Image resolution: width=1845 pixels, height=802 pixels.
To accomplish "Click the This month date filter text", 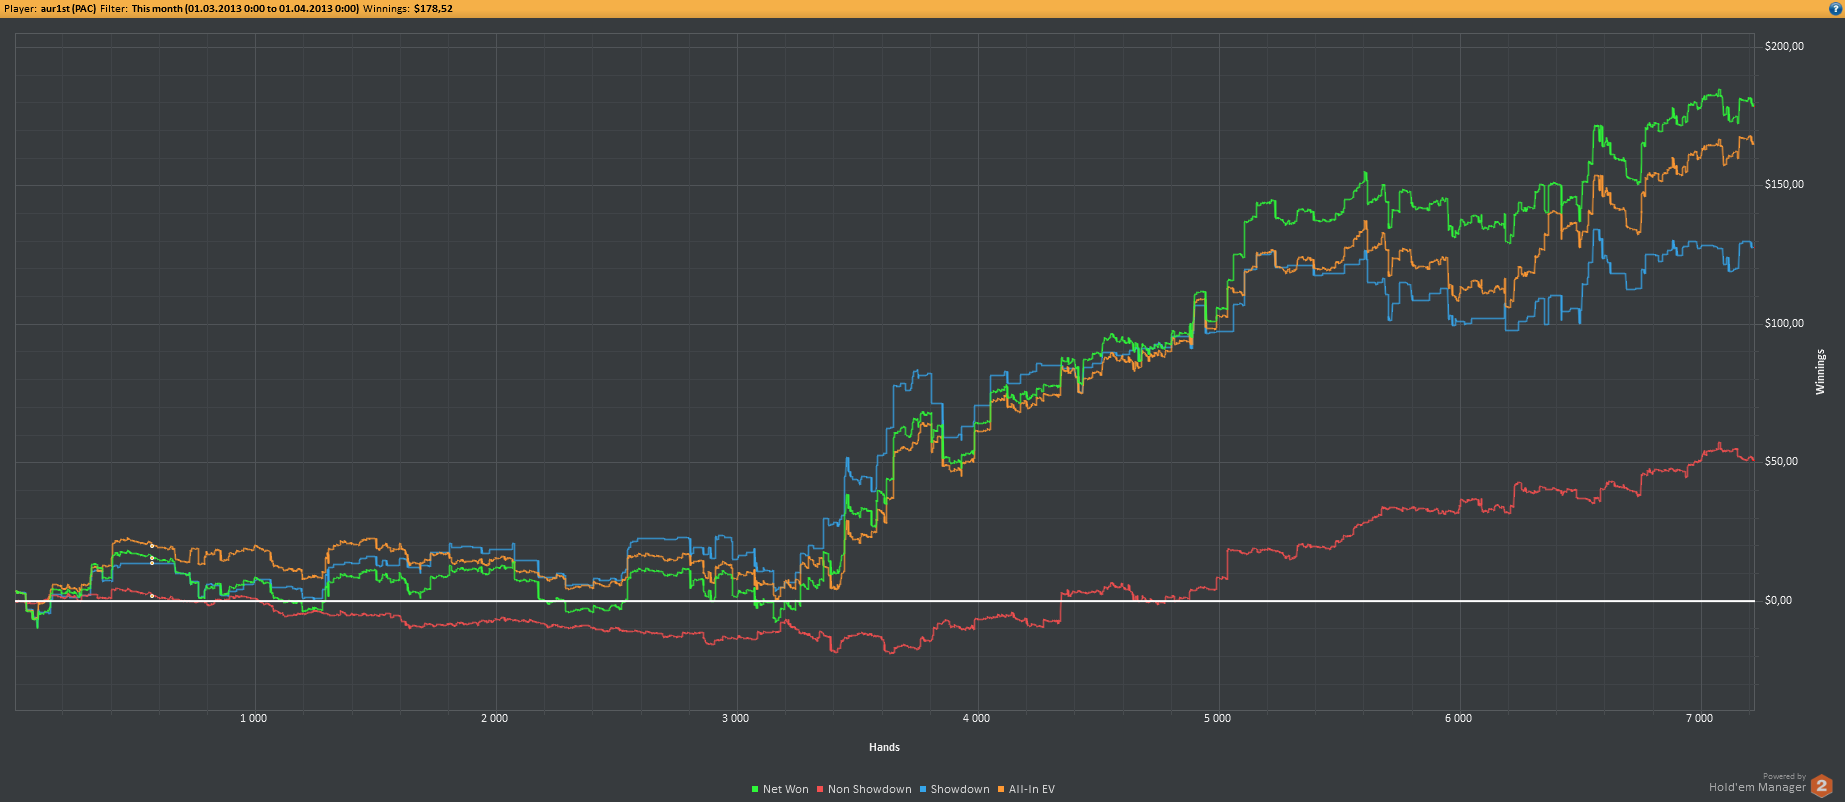I will click(245, 8).
